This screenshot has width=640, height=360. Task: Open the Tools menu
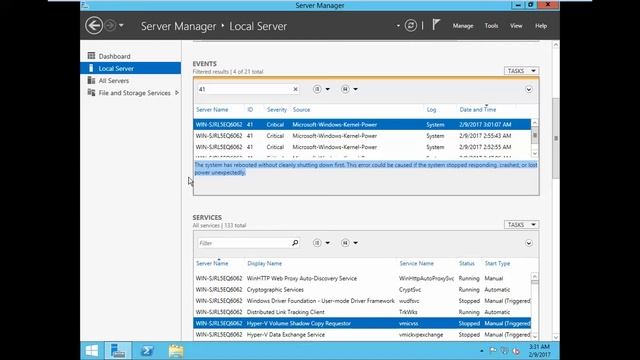point(491,26)
